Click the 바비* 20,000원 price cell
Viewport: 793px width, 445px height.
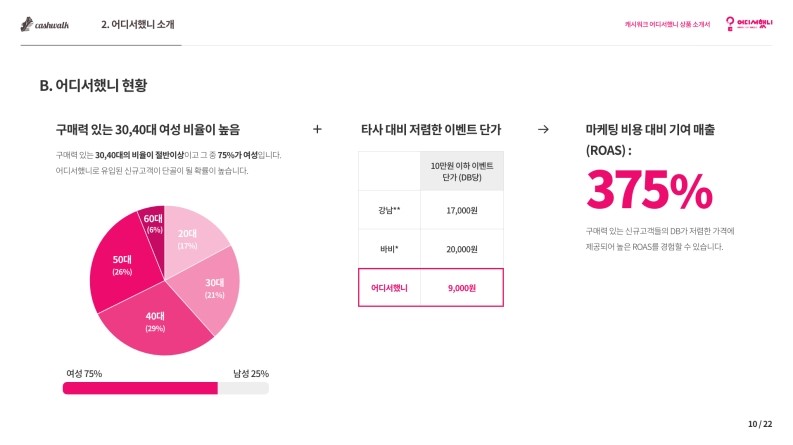(462, 249)
